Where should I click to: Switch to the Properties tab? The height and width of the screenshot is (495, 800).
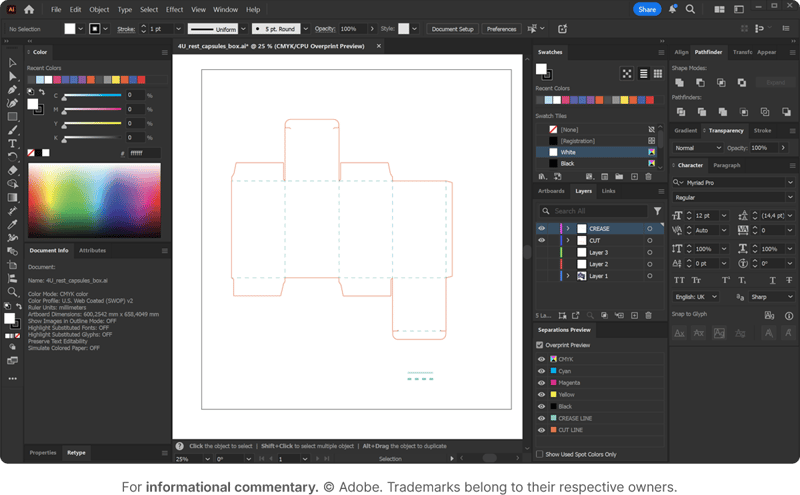43,453
